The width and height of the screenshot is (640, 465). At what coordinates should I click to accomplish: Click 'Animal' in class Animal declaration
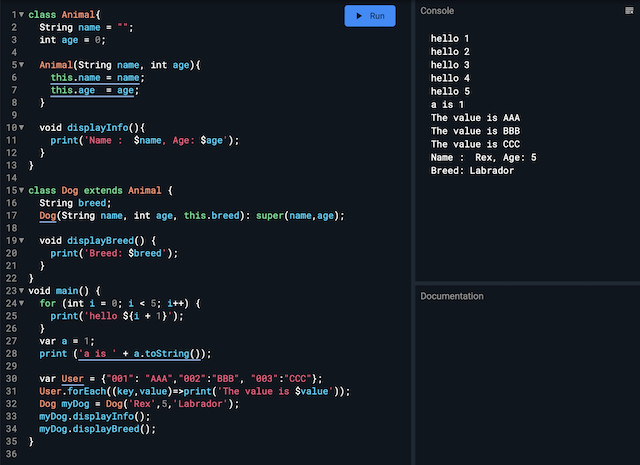[x=78, y=15]
